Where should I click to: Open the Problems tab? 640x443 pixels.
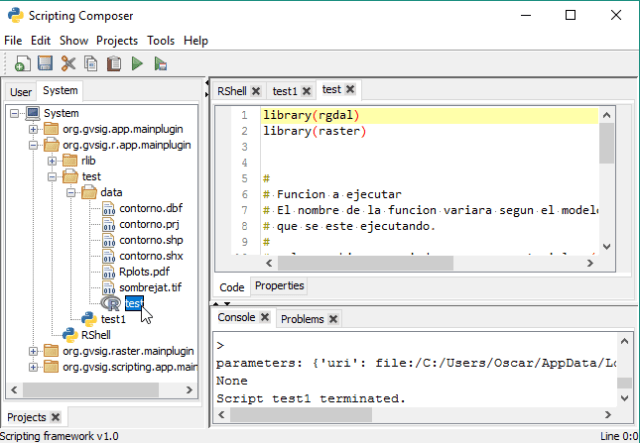pyautogui.click(x=302, y=319)
